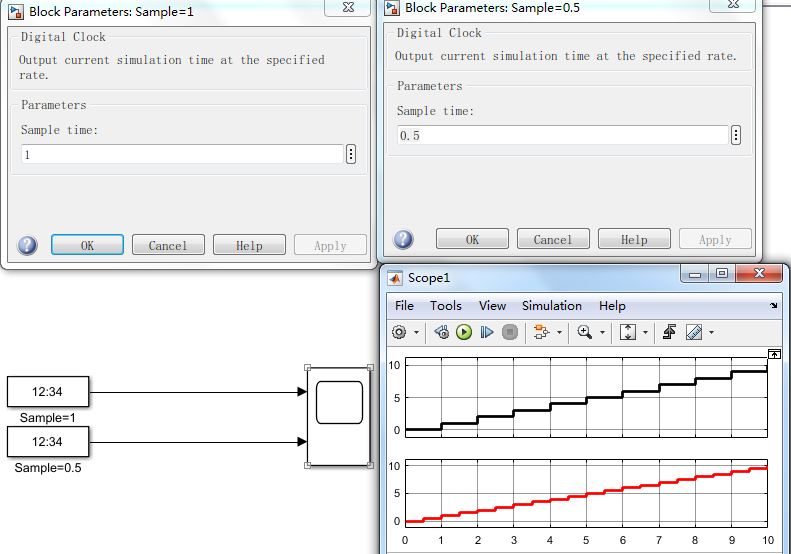Toggle the cursor measurements ruler tool
The height and width of the screenshot is (554, 791).
click(694, 333)
